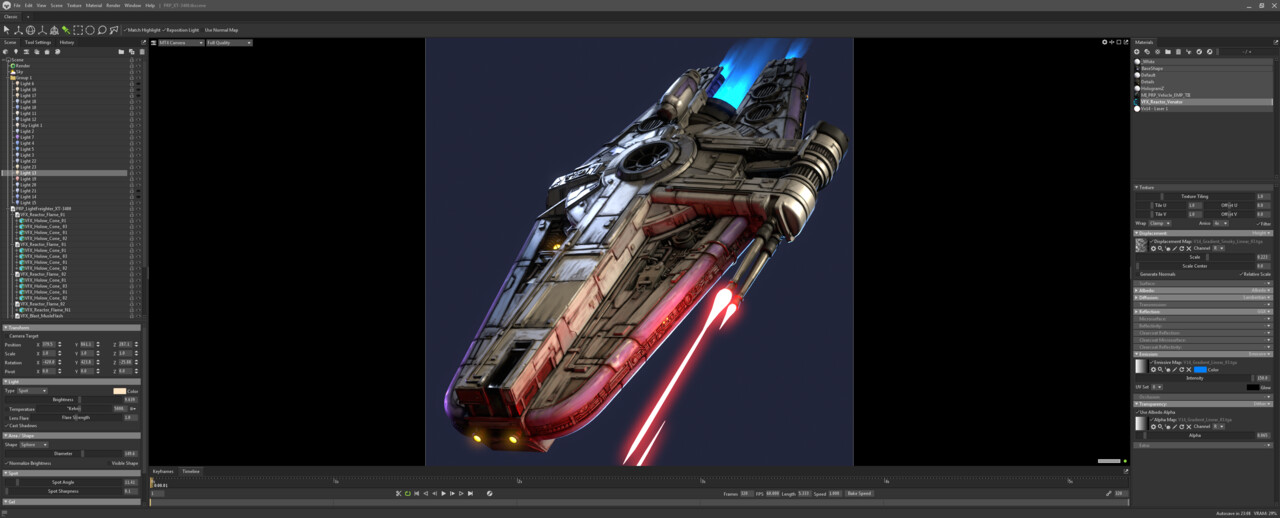
Task: Select the arrow selection tool
Action: coord(7,30)
